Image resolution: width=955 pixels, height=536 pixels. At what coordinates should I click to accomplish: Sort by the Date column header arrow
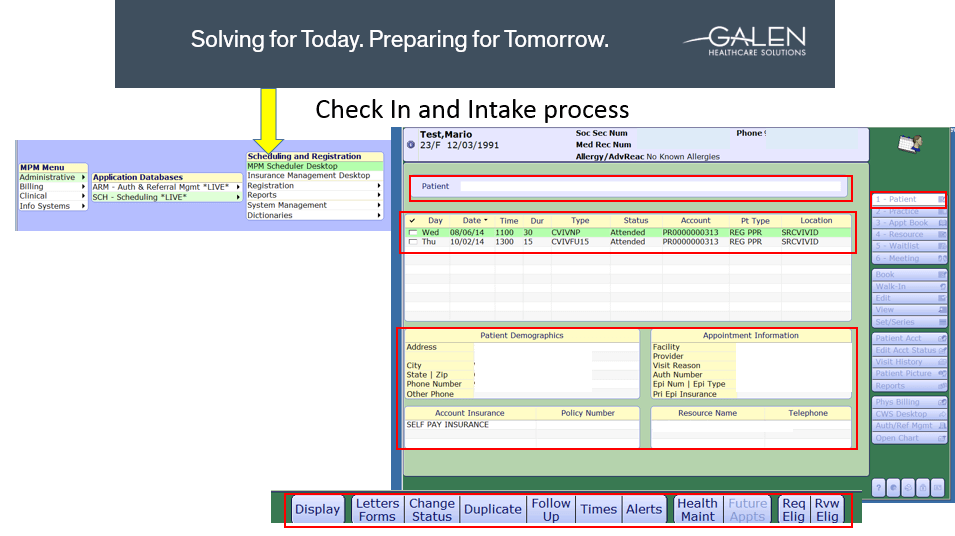coord(486,220)
